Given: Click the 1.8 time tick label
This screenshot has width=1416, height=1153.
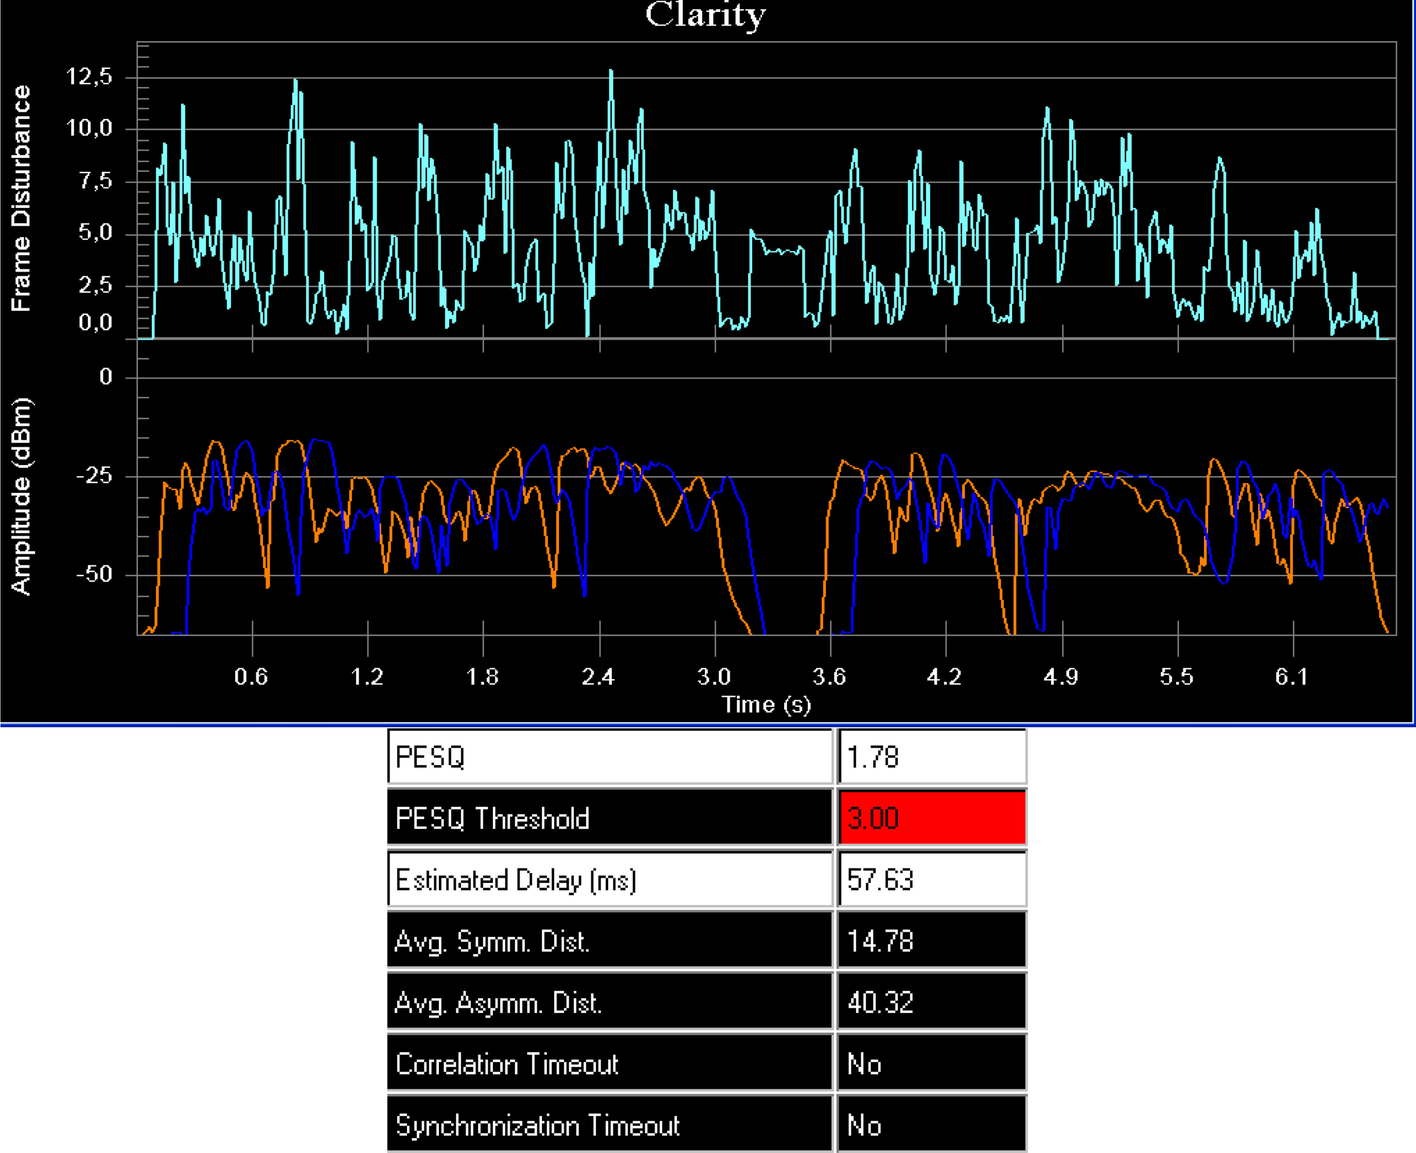Looking at the screenshot, I should 482,677.
